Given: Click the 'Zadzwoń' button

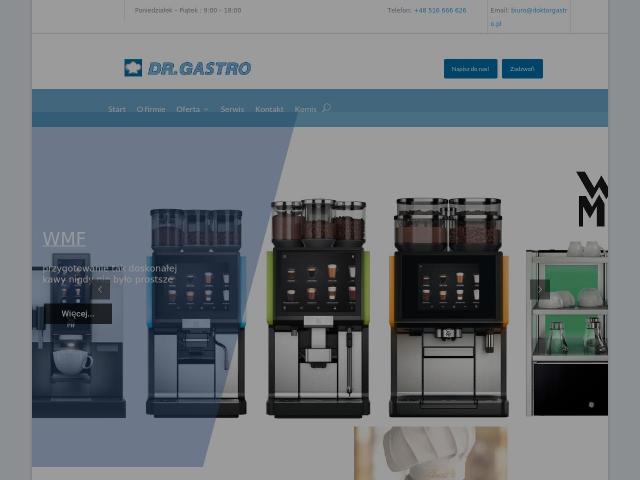Looking at the screenshot, I should pos(522,69).
